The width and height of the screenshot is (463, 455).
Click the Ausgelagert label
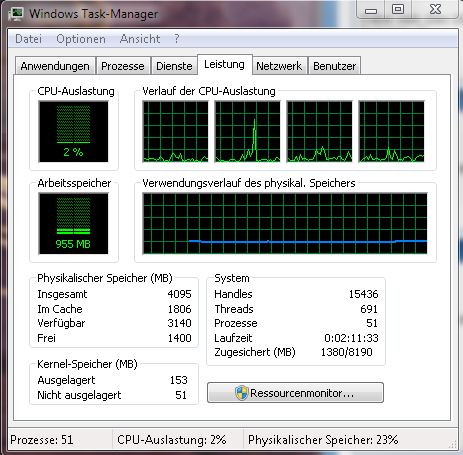(66, 380)
